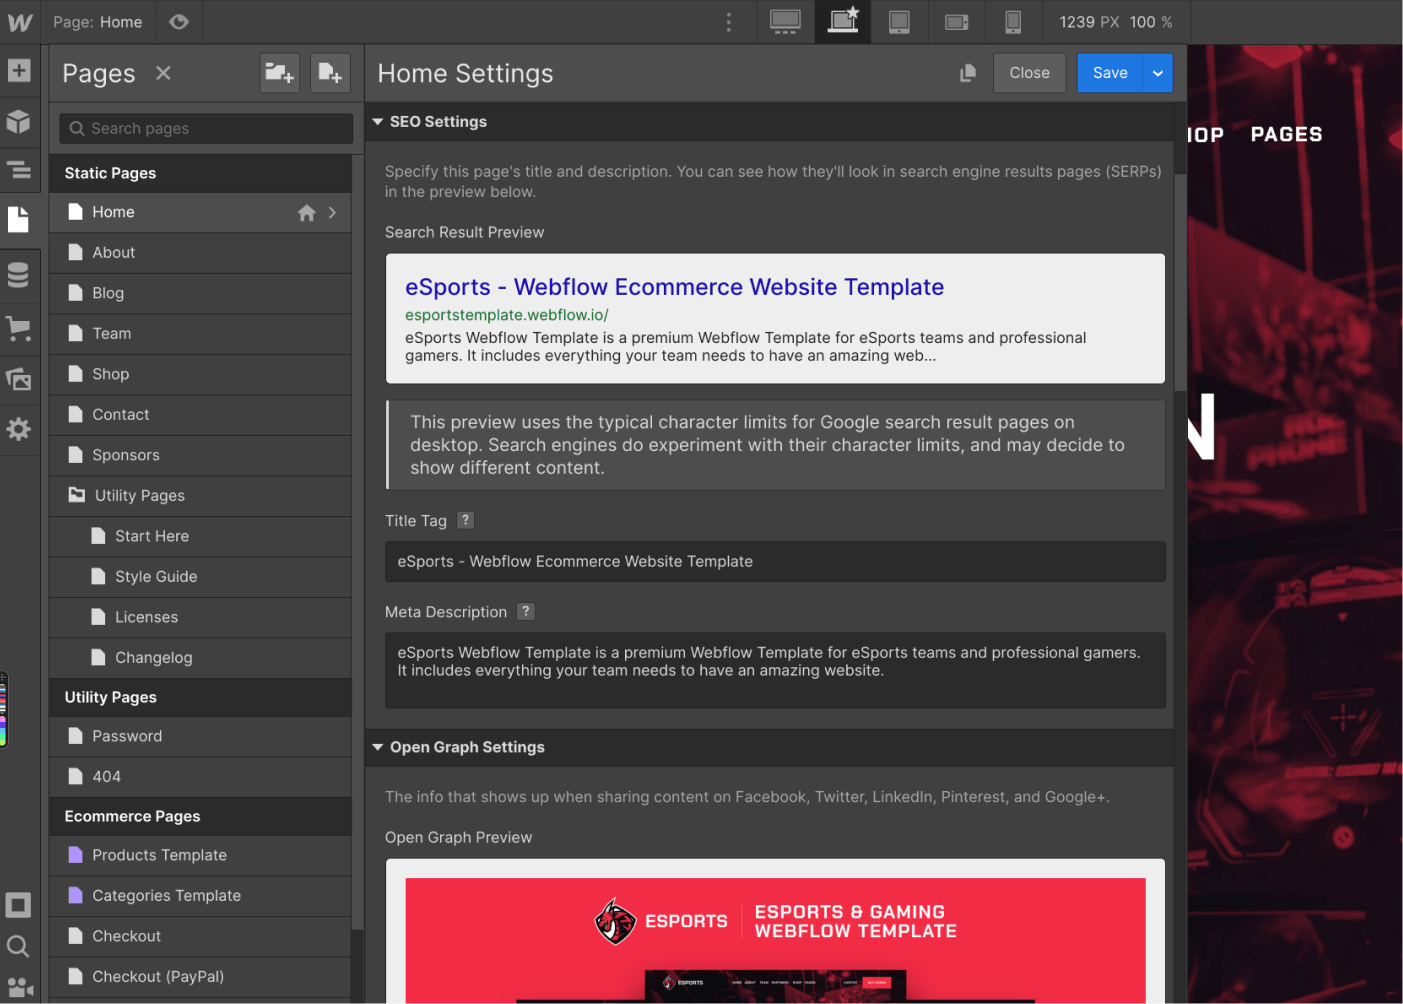Click the Title Tag input field
Viewport: 1403px width, 1004px height.
775,562
